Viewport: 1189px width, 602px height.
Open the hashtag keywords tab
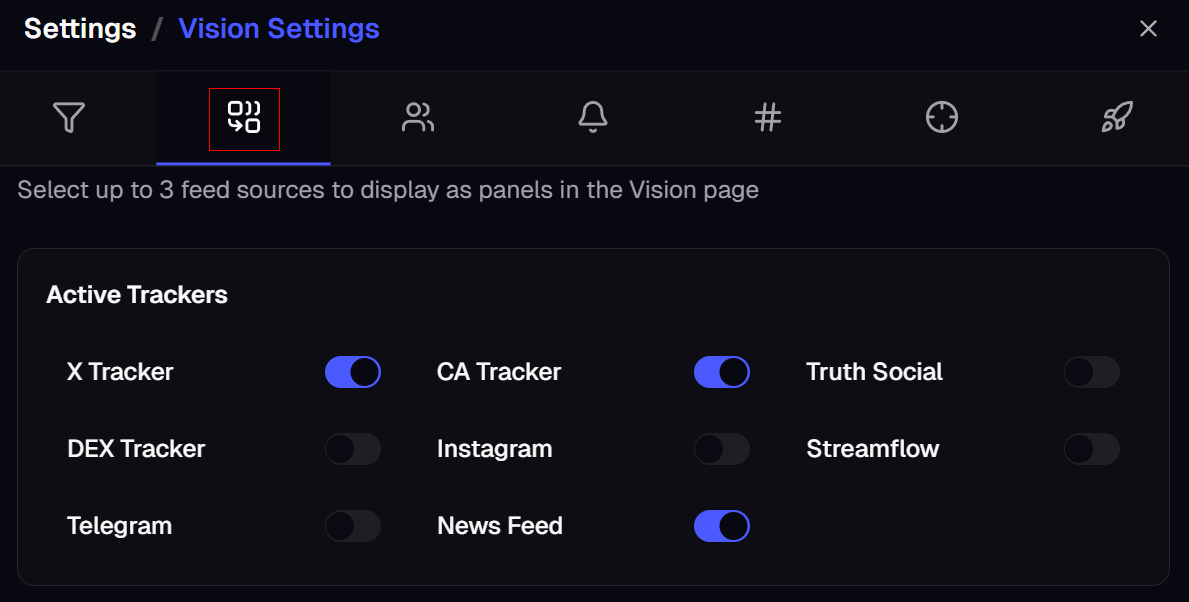click(x=767, y=118)
